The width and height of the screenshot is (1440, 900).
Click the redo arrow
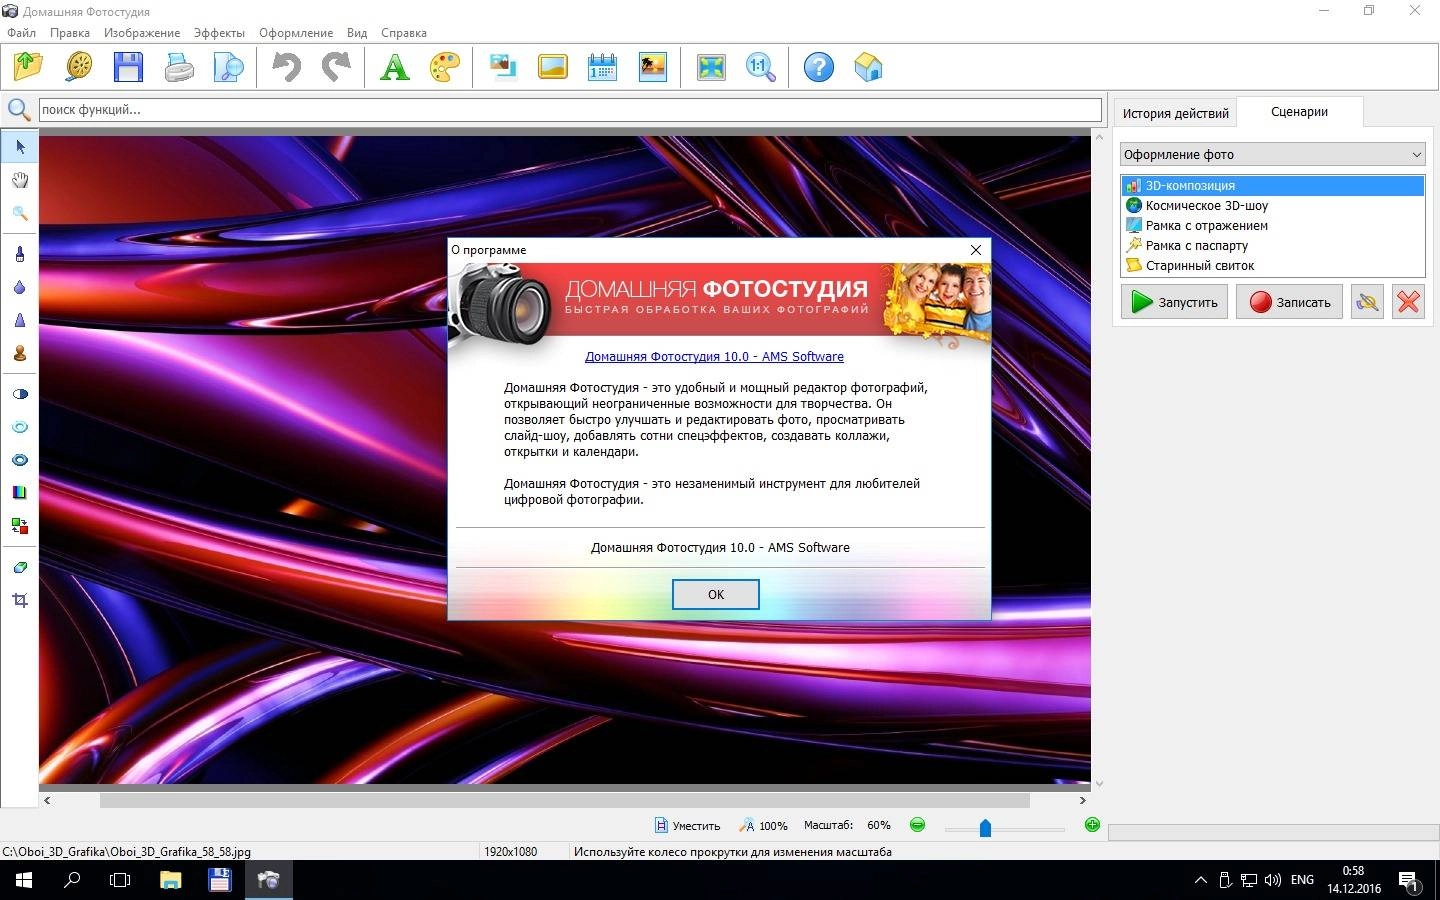[336, 67]
